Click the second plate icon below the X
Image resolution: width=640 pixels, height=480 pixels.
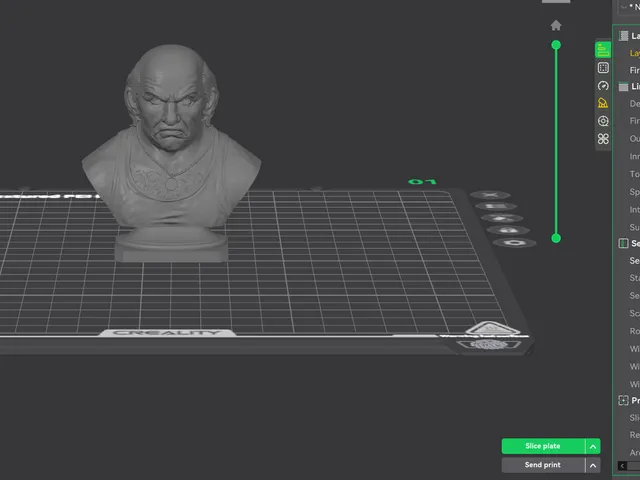click(496, 207)
